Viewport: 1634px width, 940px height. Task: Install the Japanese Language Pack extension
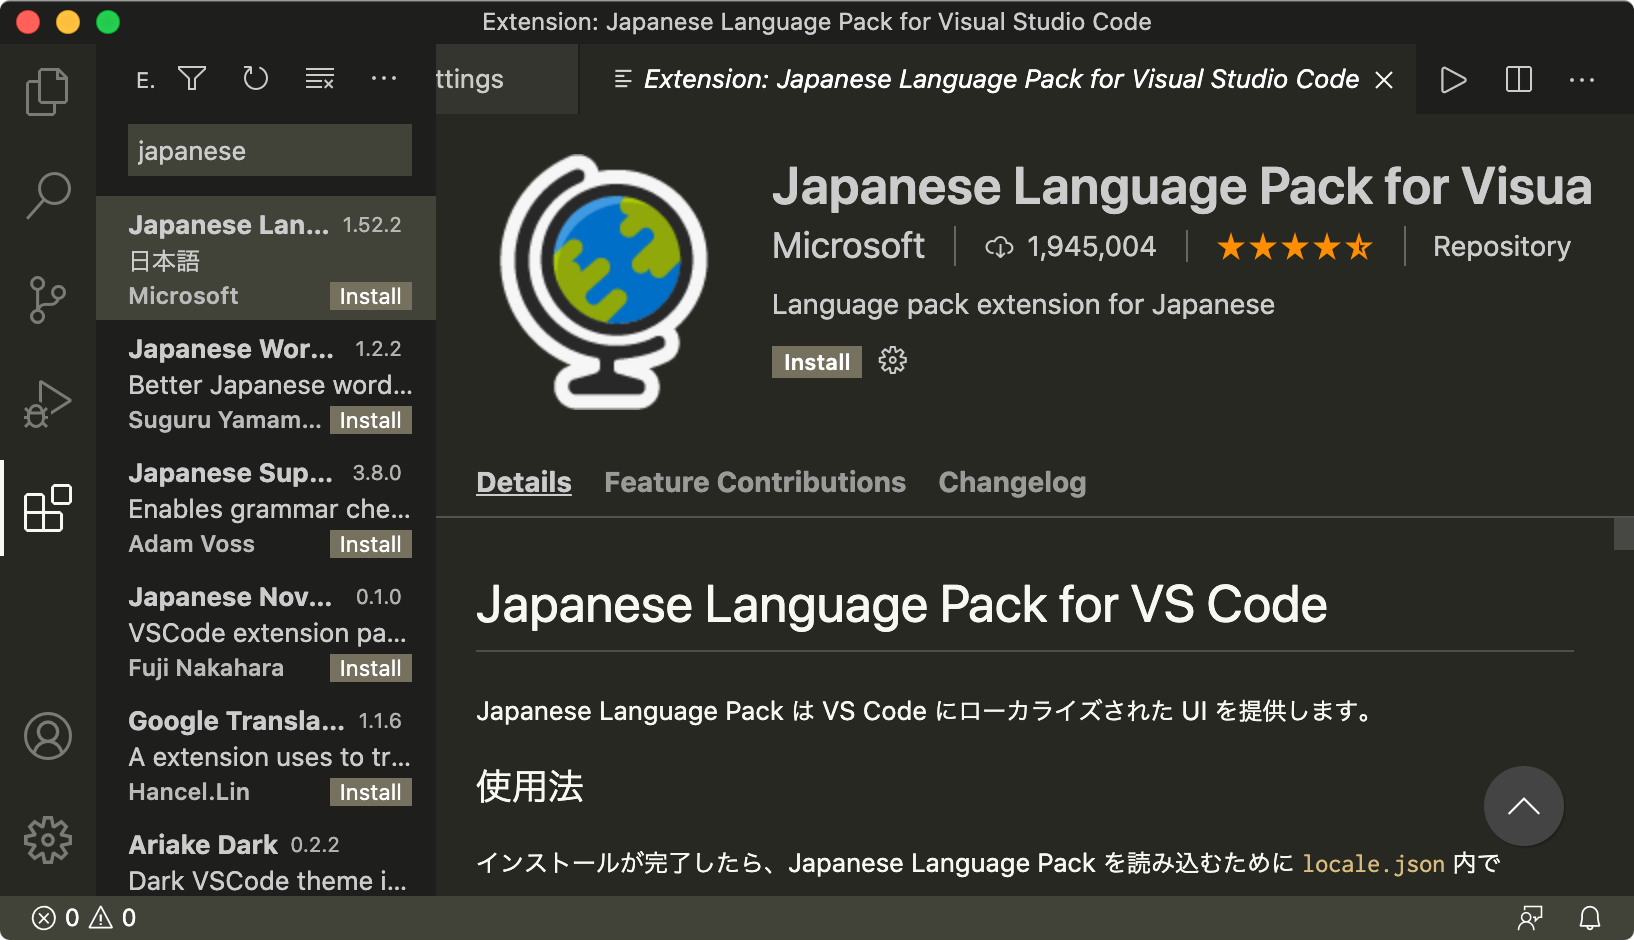[x=816, y=362]
